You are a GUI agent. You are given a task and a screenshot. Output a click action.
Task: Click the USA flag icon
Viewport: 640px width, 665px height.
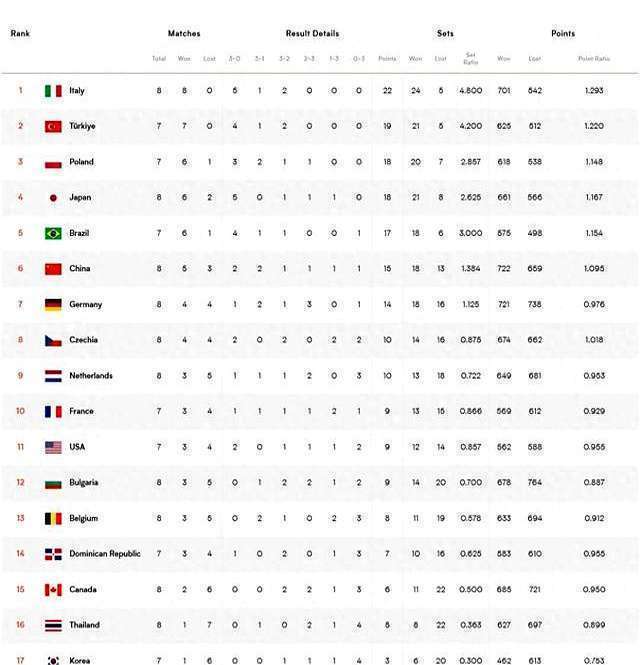(x=53, y=448)
